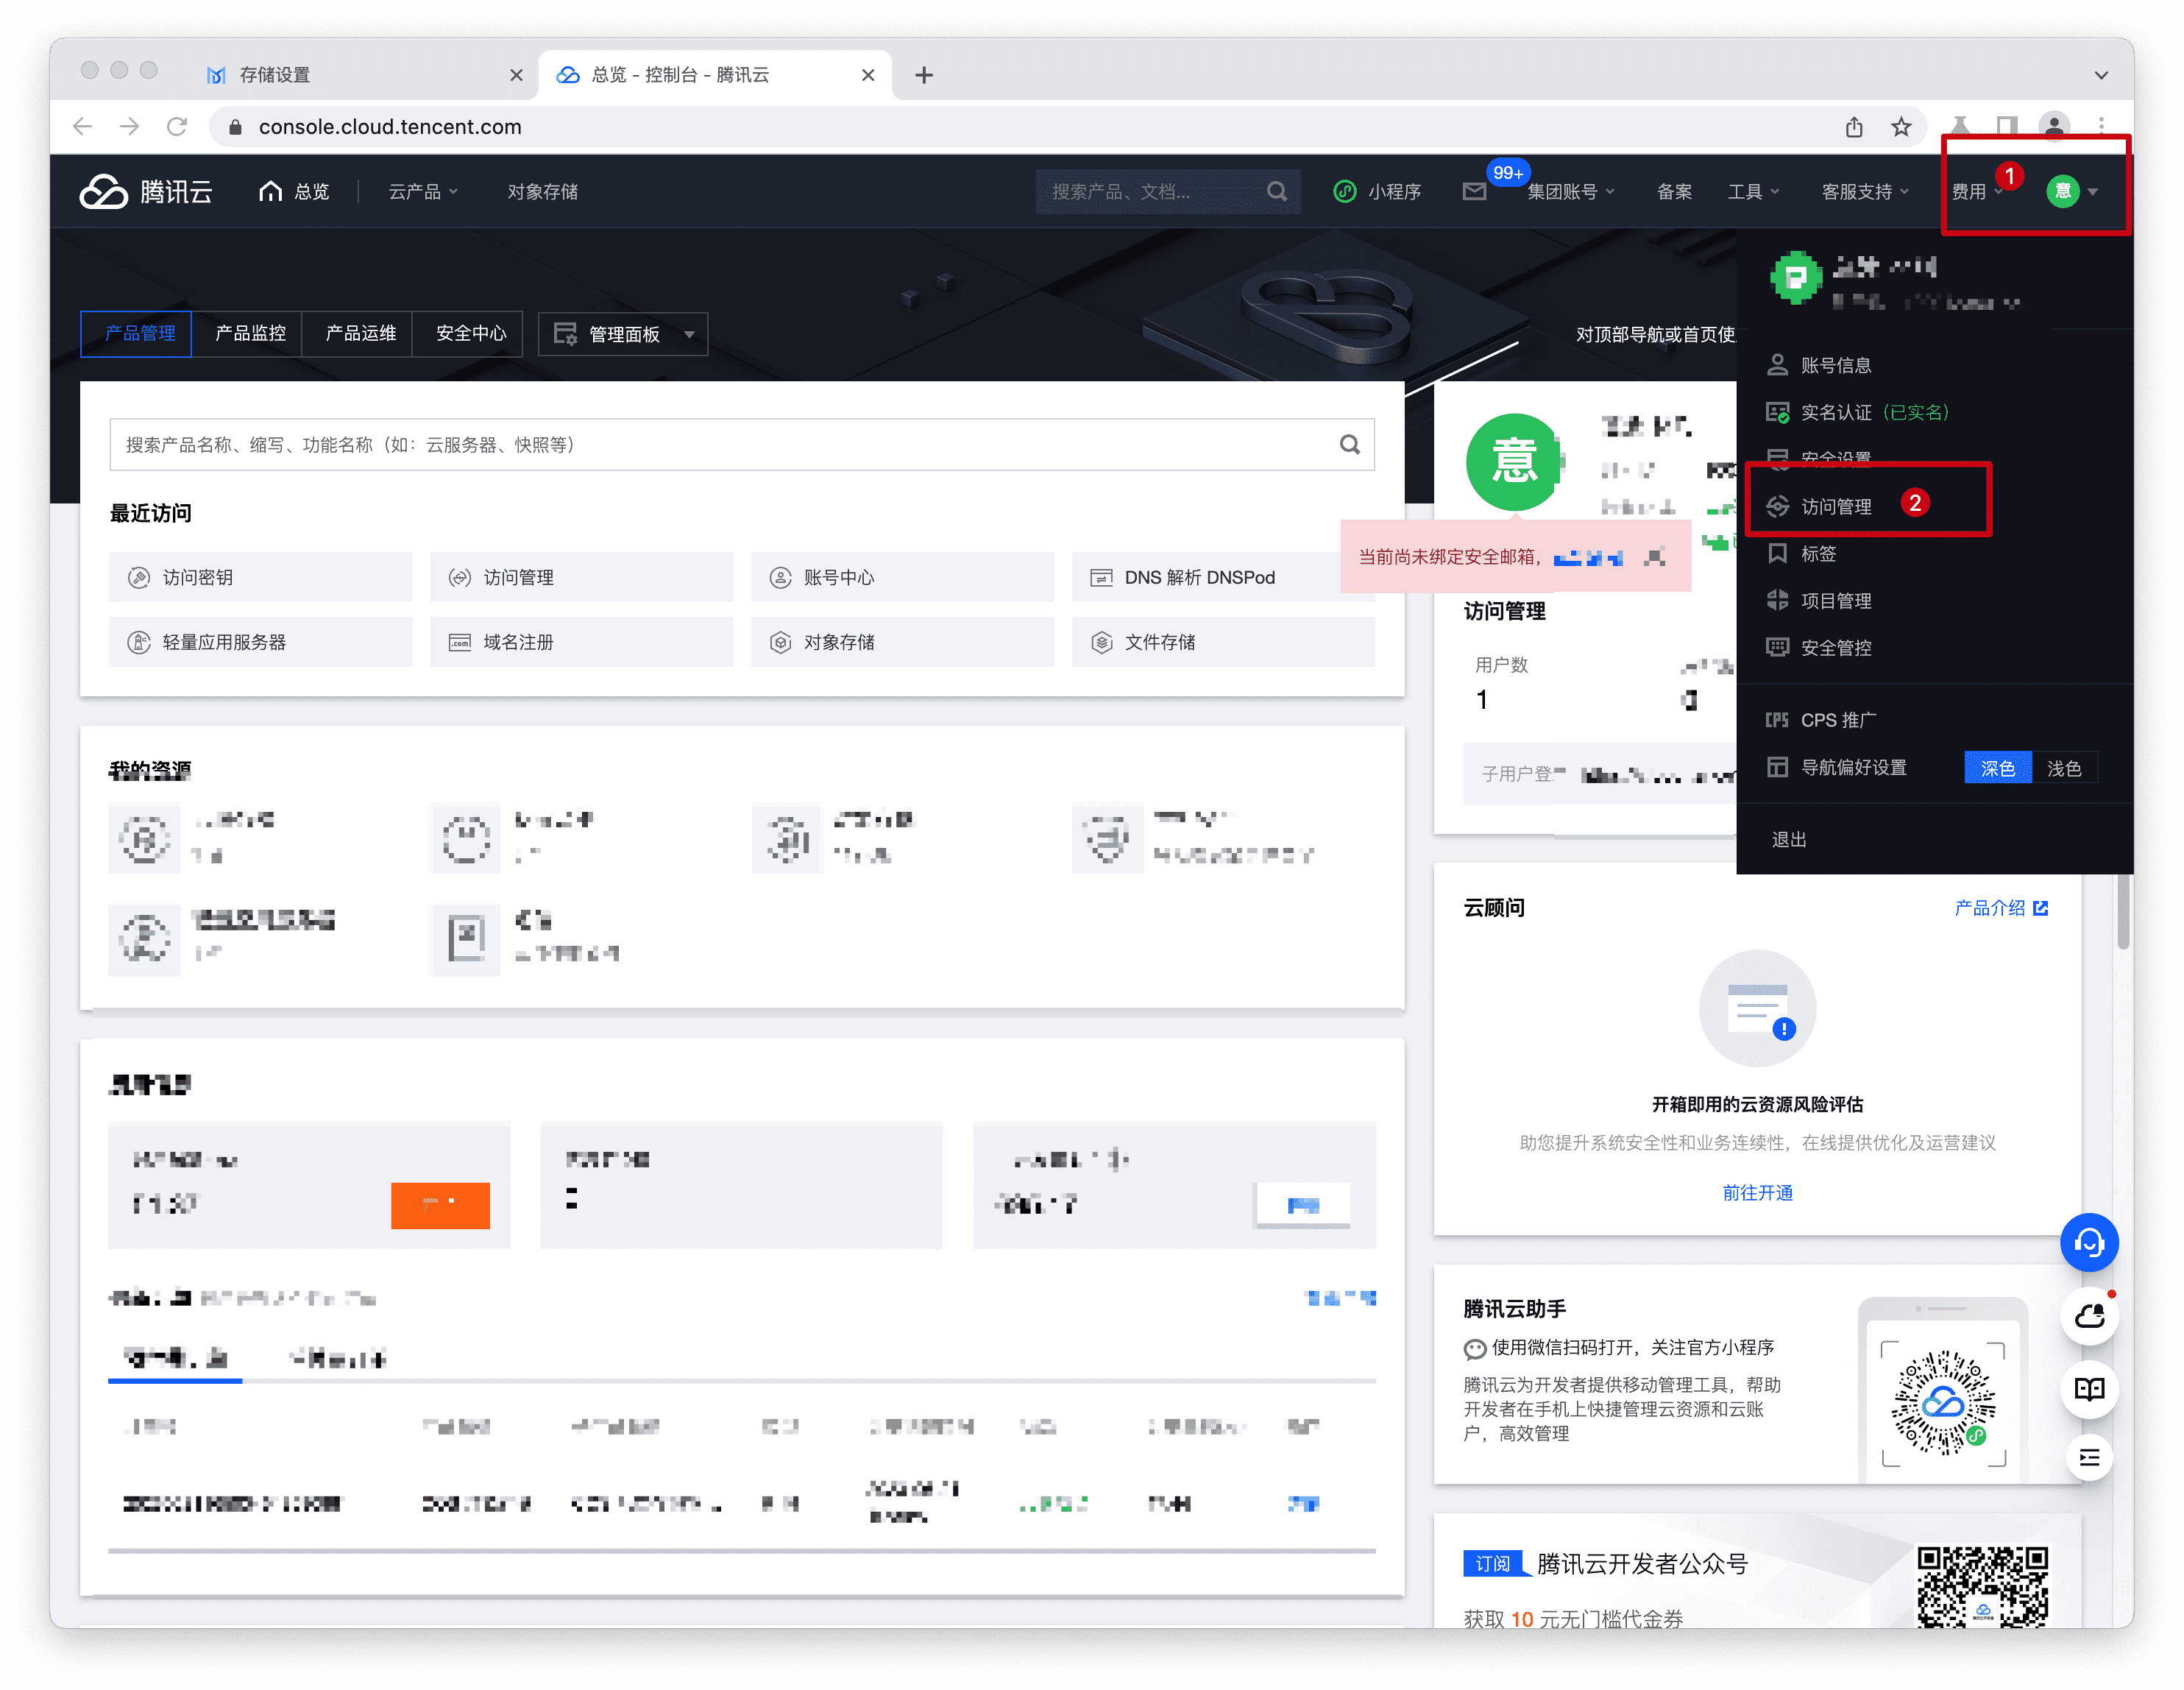Image resolution: width=2184 pixels, height=1690 pixels.
Task: Click the 前往开通 link
Action: pyautogui.click(x=1757, y=1193)
